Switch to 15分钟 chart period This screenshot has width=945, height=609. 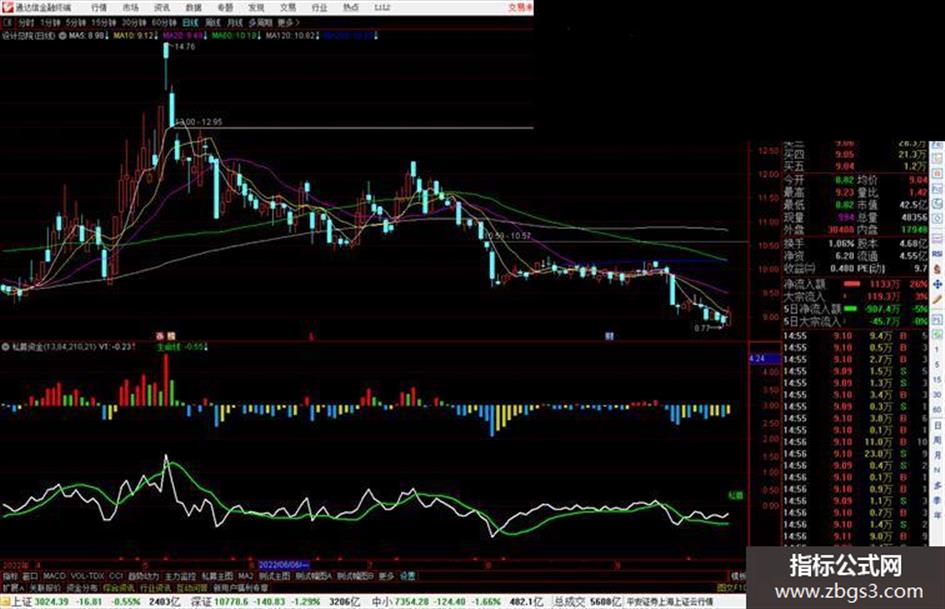click(104, 22)
